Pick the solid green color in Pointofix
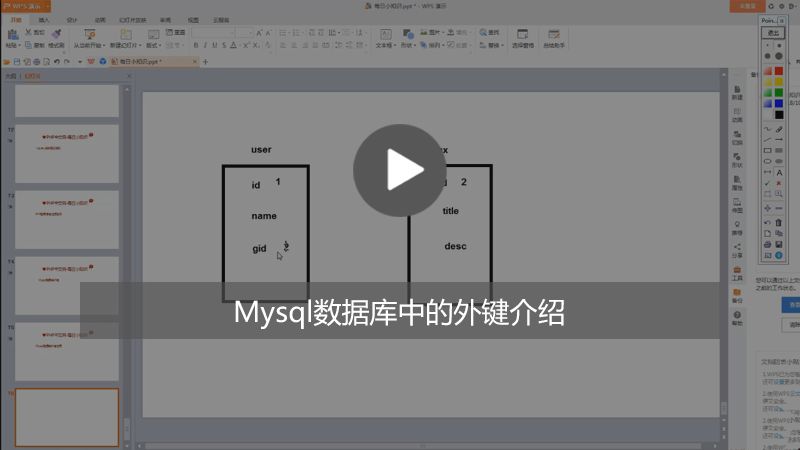 tap(779, 92)
